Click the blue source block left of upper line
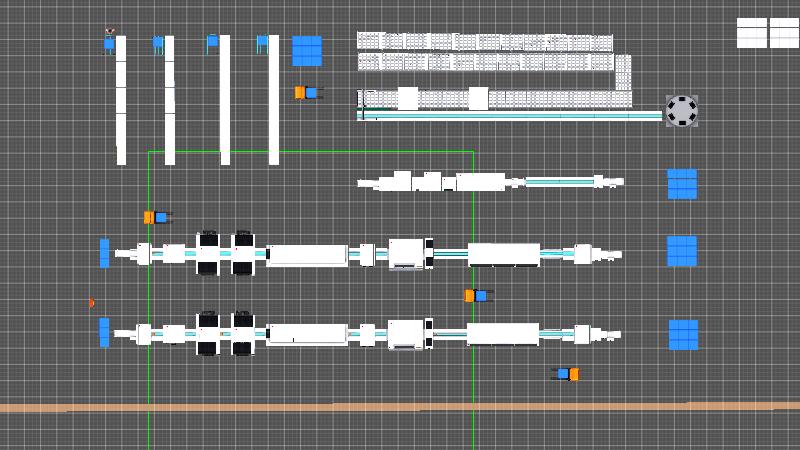The width and height of the screenshot is (800, 450). pos(104,253)
